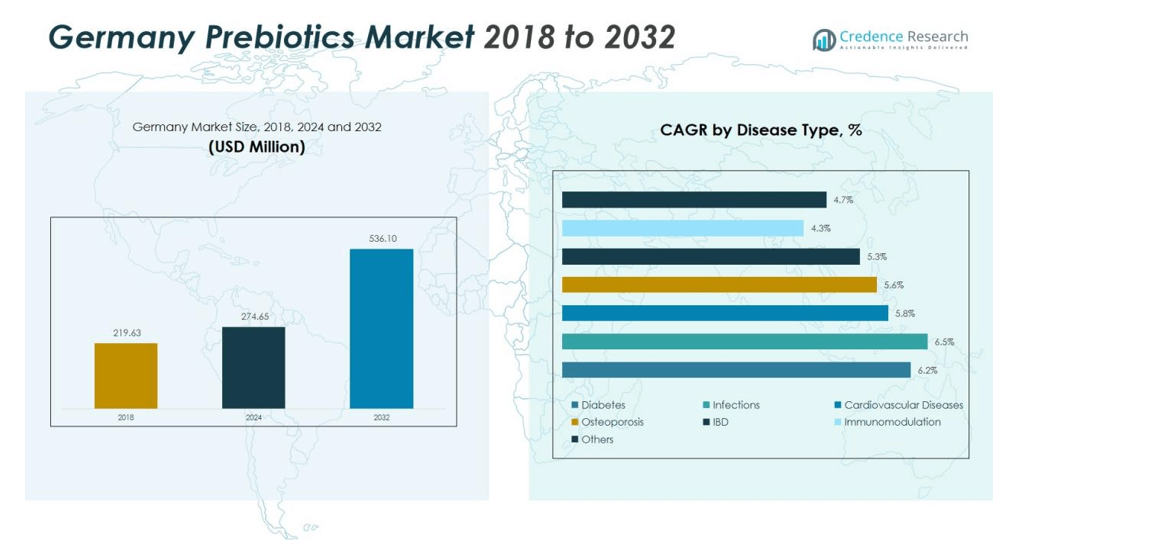The image size is (1151, 540).
Task: Click the 2032 axis label
Action: pyautogui.click(x=381, y=418)
